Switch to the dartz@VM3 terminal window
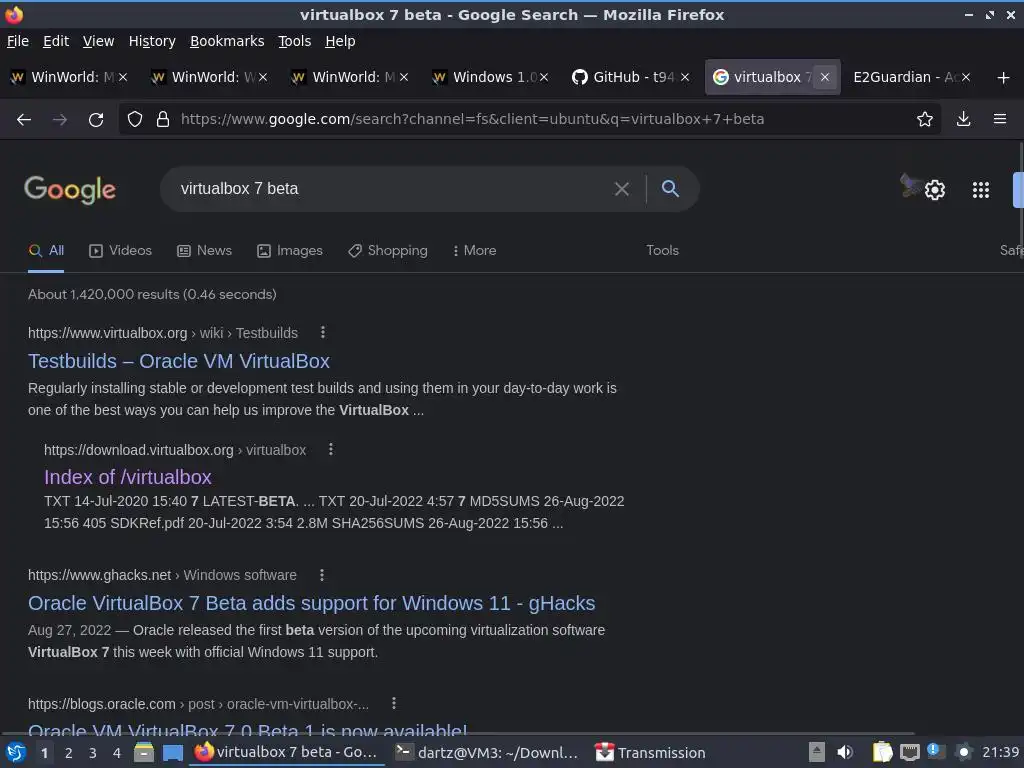The image size is (1024, 768). (x=487, y=753)
